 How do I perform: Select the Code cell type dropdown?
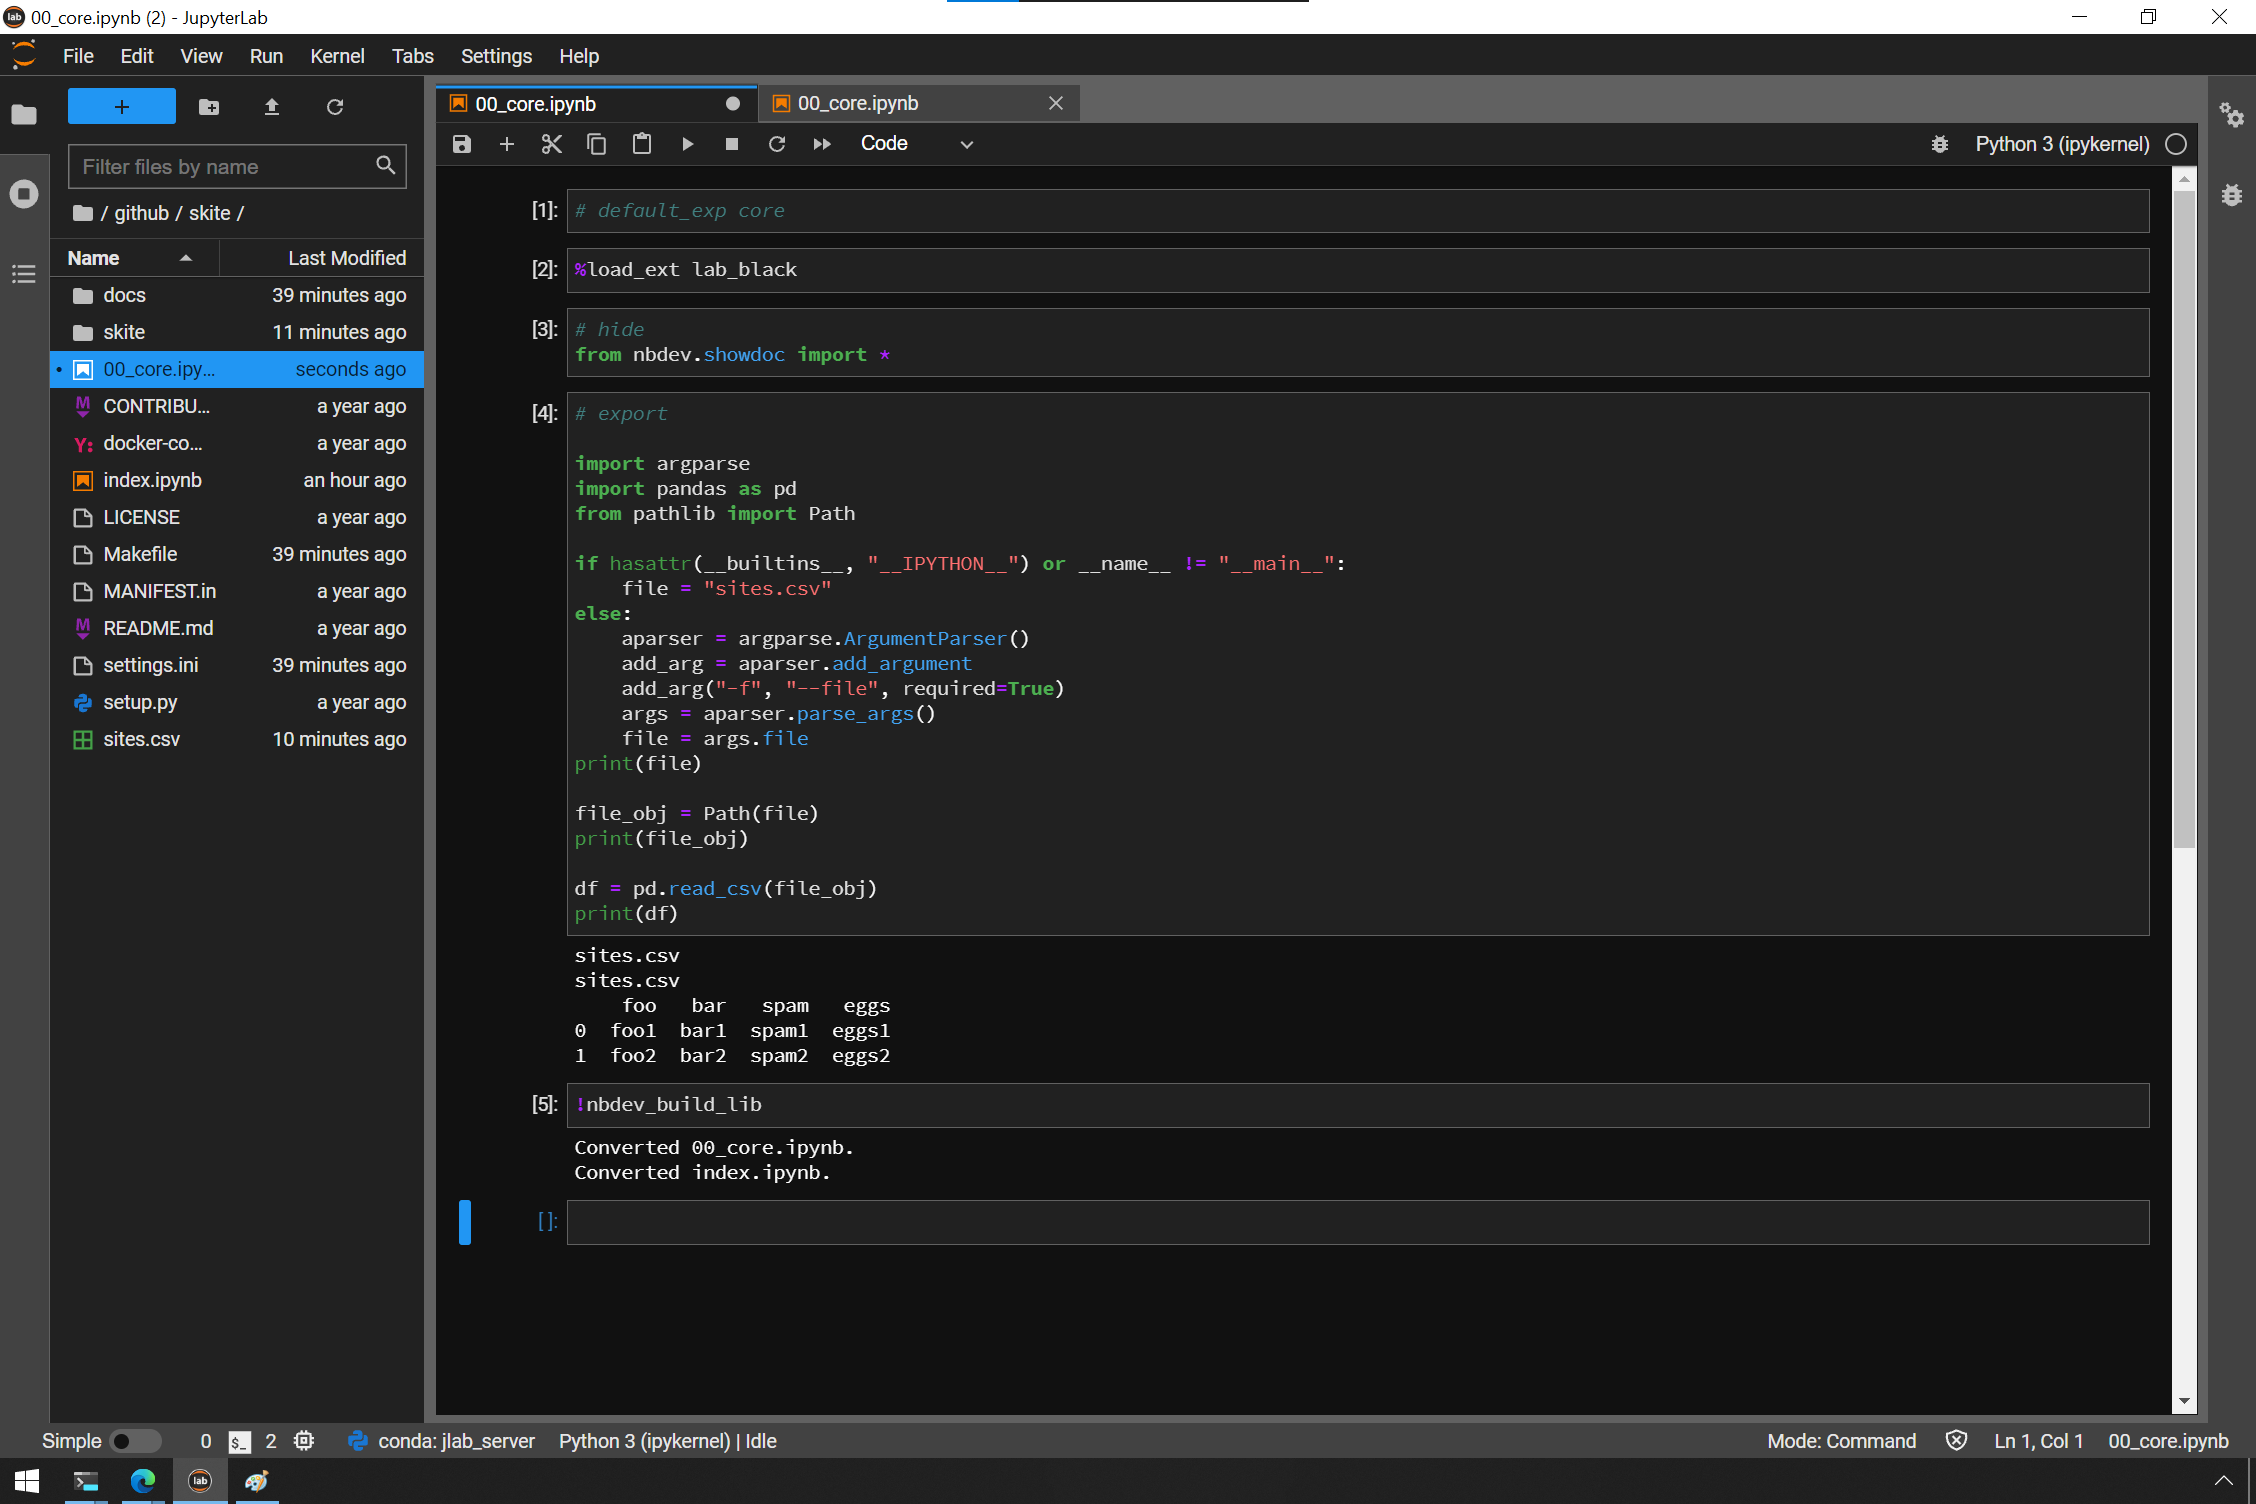pos(915,143)
